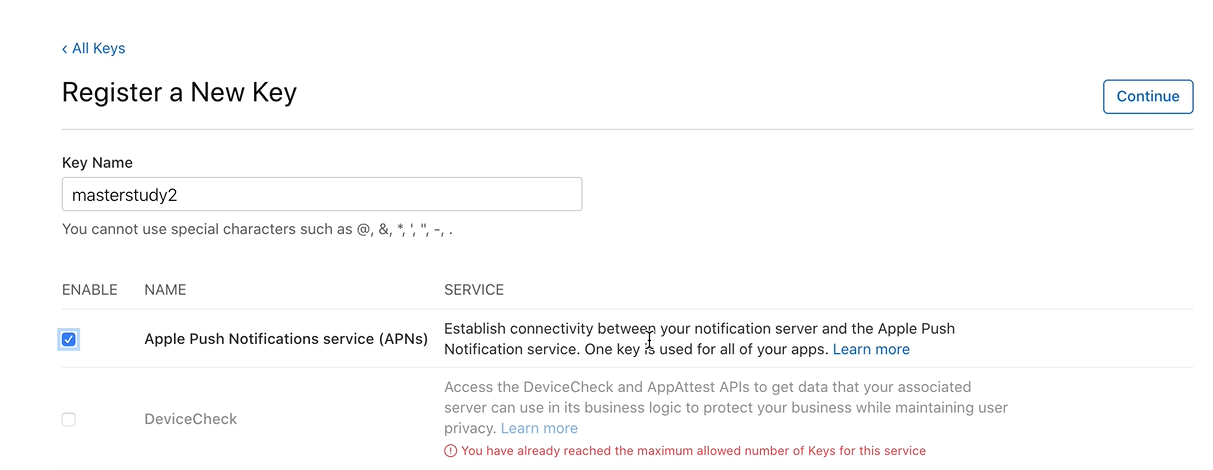
Task: Select the Apple Push Notifications service (APNs) name
Action: click(286, 340)
